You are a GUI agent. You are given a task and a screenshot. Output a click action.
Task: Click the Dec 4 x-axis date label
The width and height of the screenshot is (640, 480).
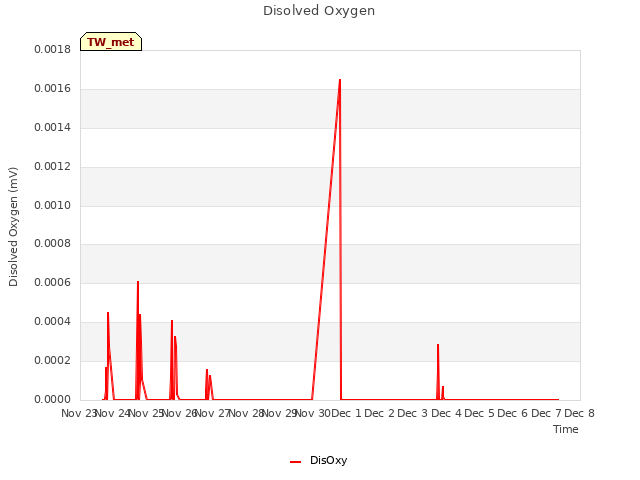(446, 413)
